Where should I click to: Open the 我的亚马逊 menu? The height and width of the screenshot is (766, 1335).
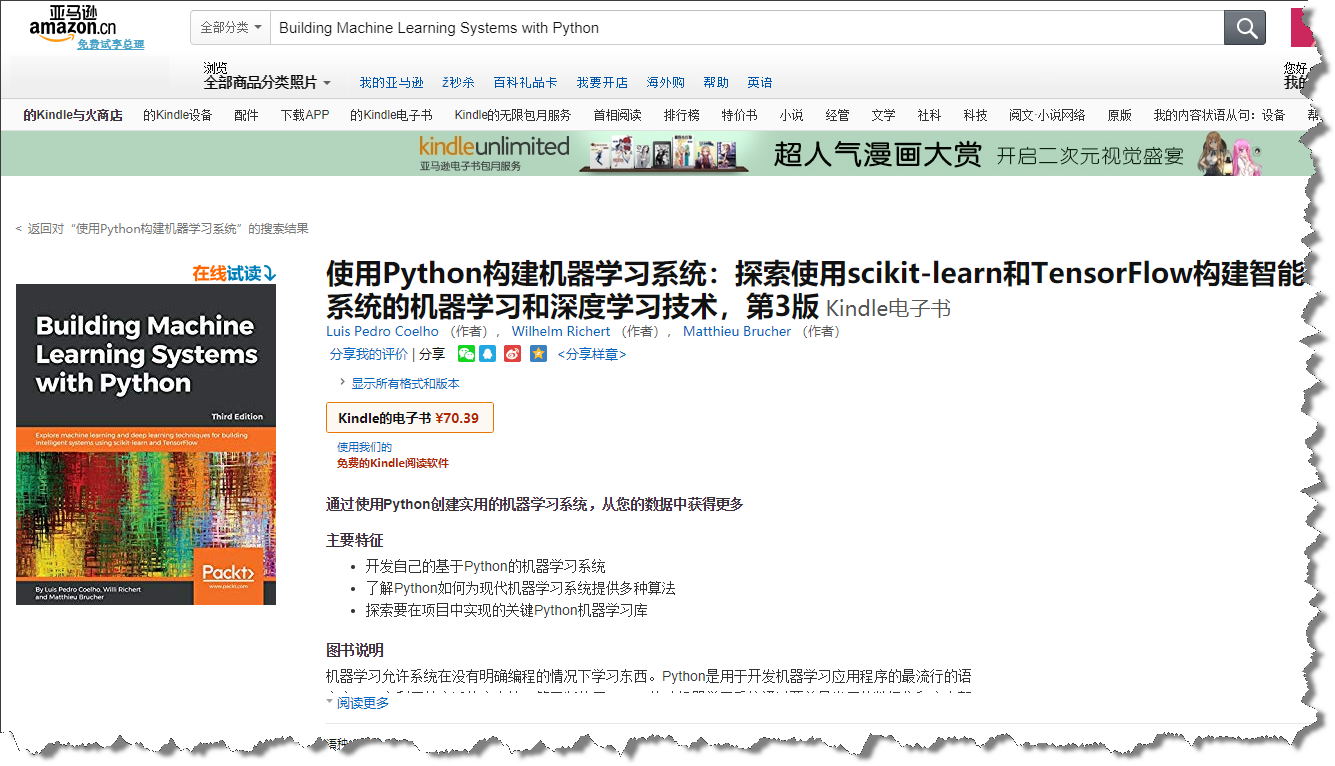coord(390,82)
